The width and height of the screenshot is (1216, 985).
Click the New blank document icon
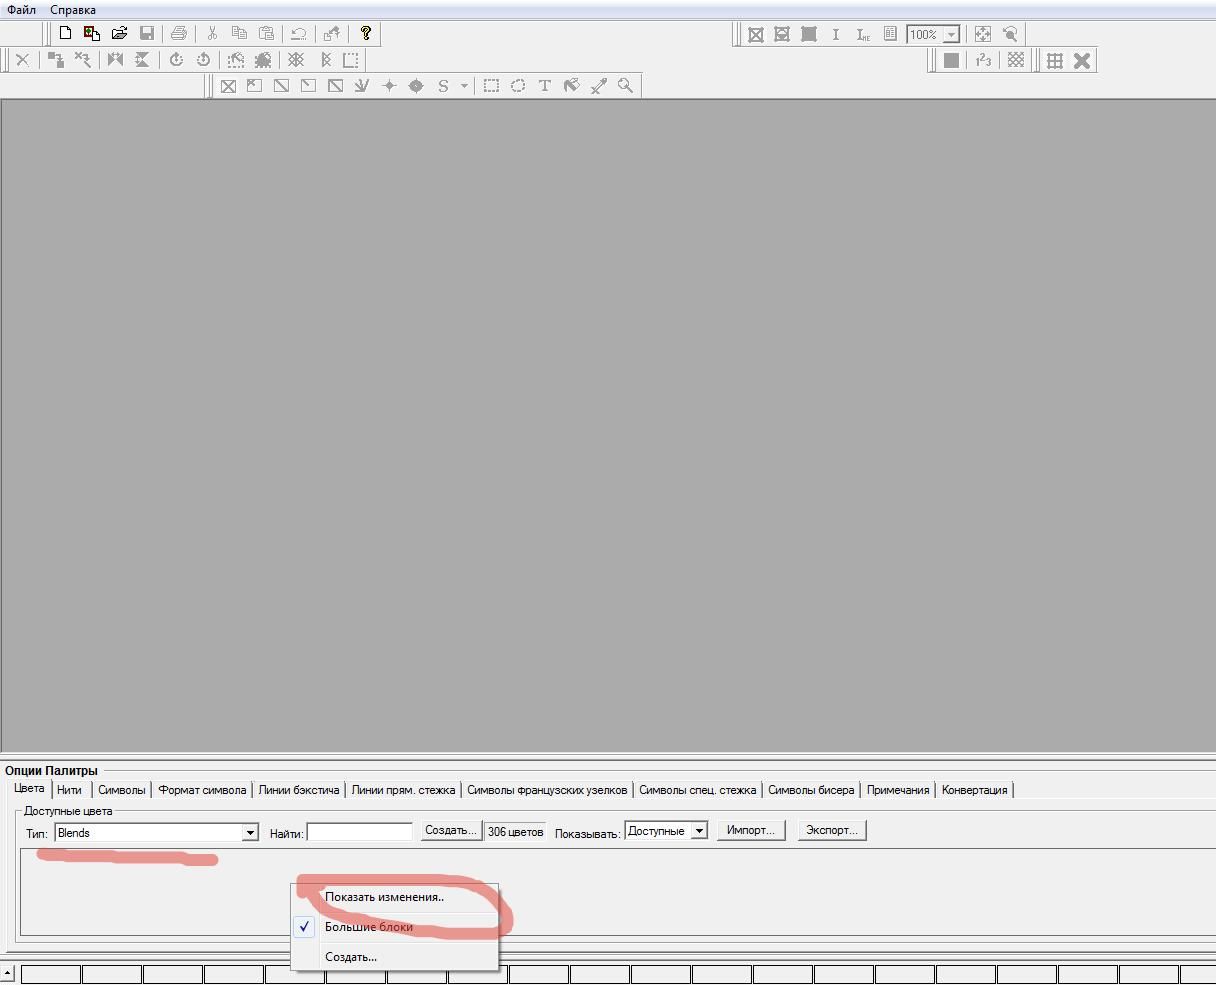(x=65, y=34)
